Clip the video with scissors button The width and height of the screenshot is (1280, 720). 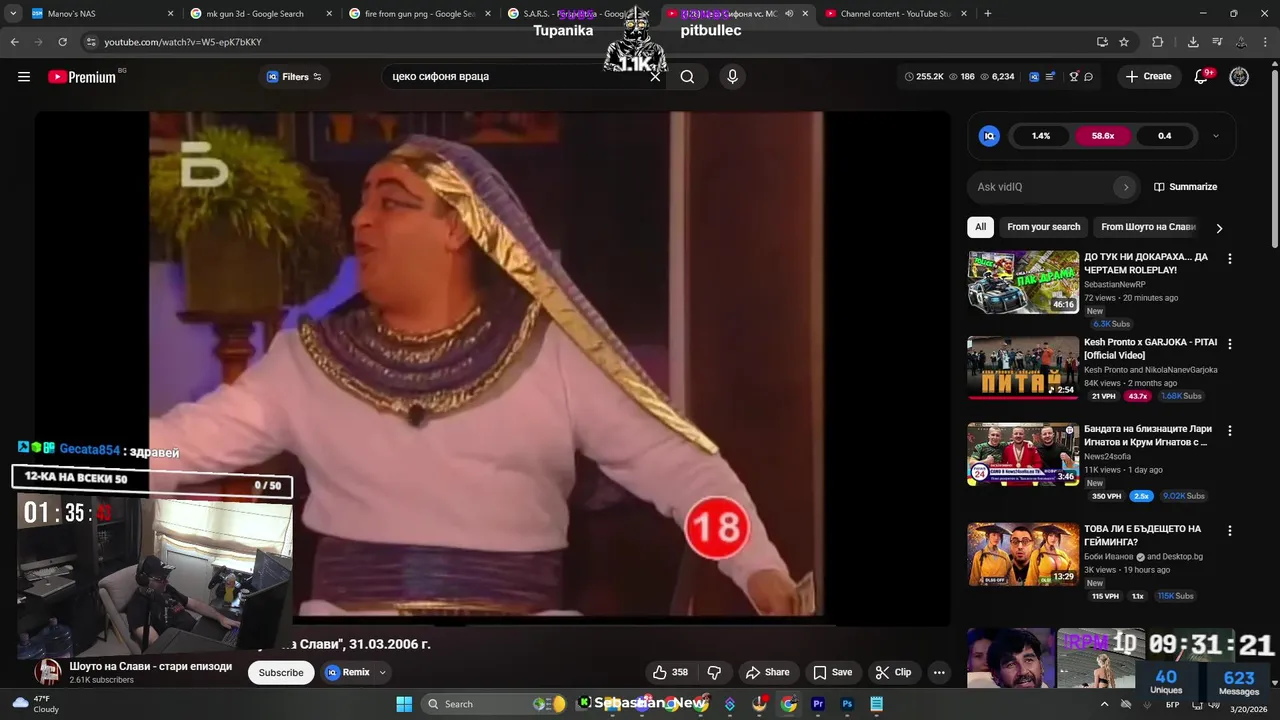(x=893, y=672)
